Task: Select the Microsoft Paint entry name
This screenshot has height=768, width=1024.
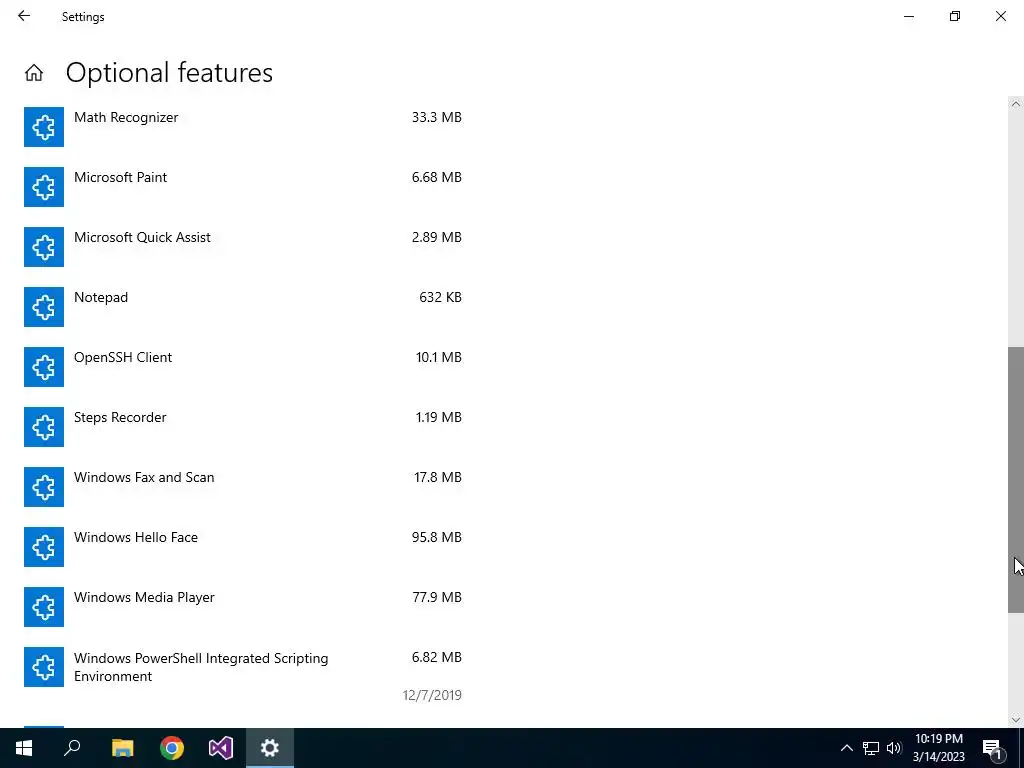Action: (120, 178)
